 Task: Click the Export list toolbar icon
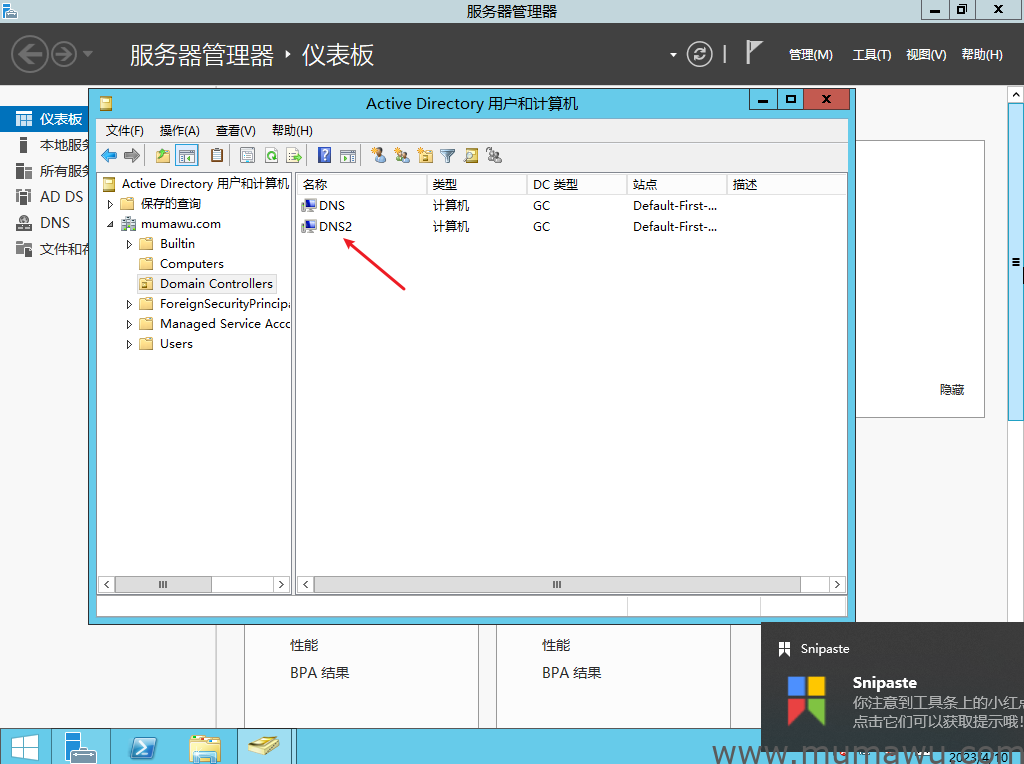pyautogui.click(x=293, y=155)
